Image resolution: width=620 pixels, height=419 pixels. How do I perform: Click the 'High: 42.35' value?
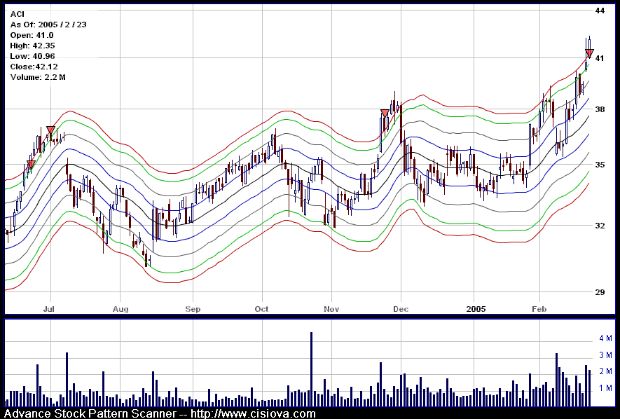click(x=32, y=45)
